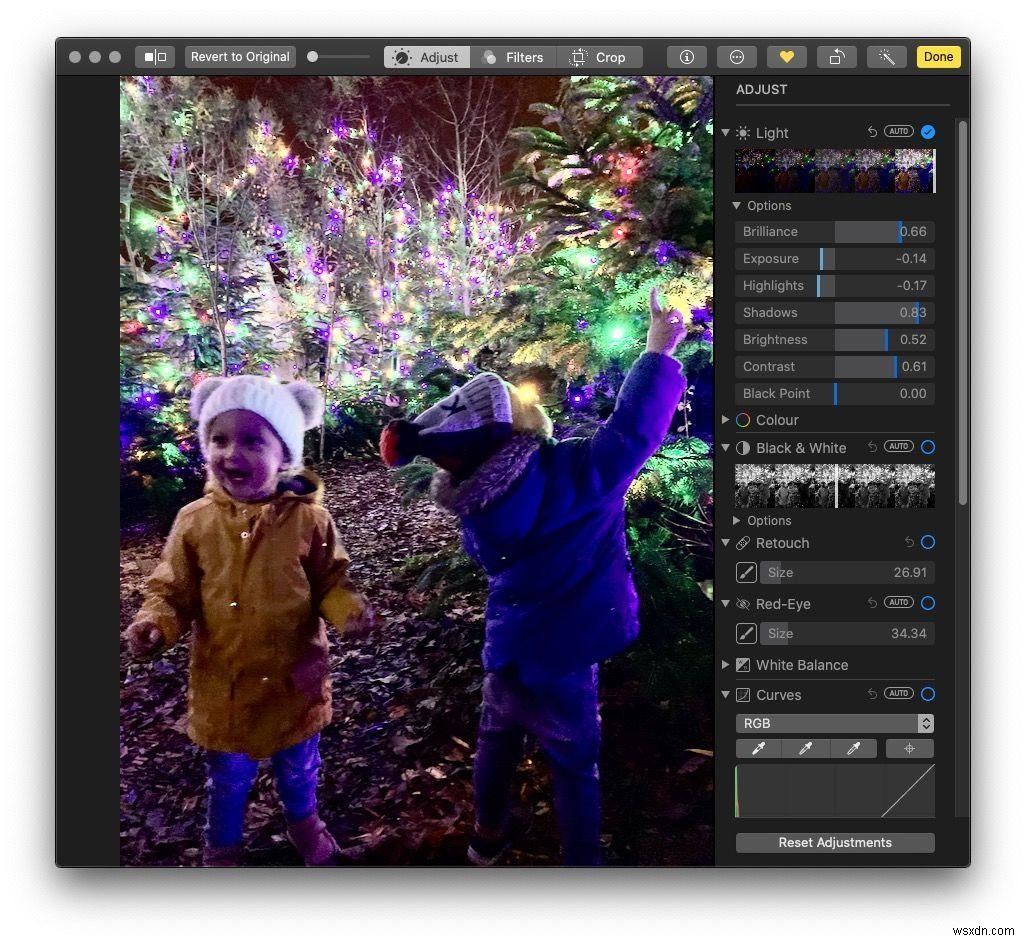Pick the shadows eyedropper in Curves
Viewport: 1026px width, 941px height.
tap(758, 748)
